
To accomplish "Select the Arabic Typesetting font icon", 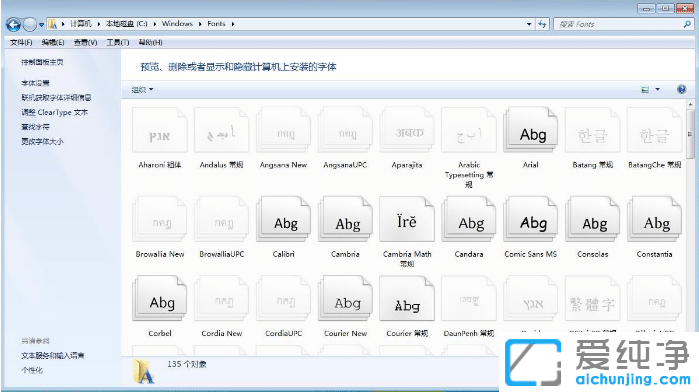I will tap(469, 130).
